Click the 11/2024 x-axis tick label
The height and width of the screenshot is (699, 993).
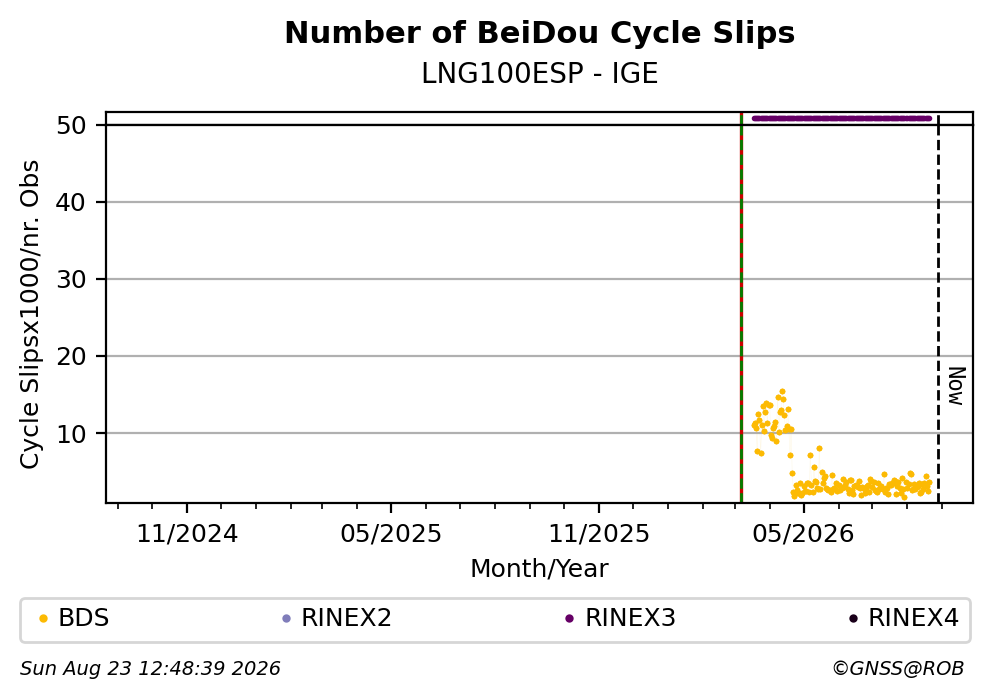187,534
